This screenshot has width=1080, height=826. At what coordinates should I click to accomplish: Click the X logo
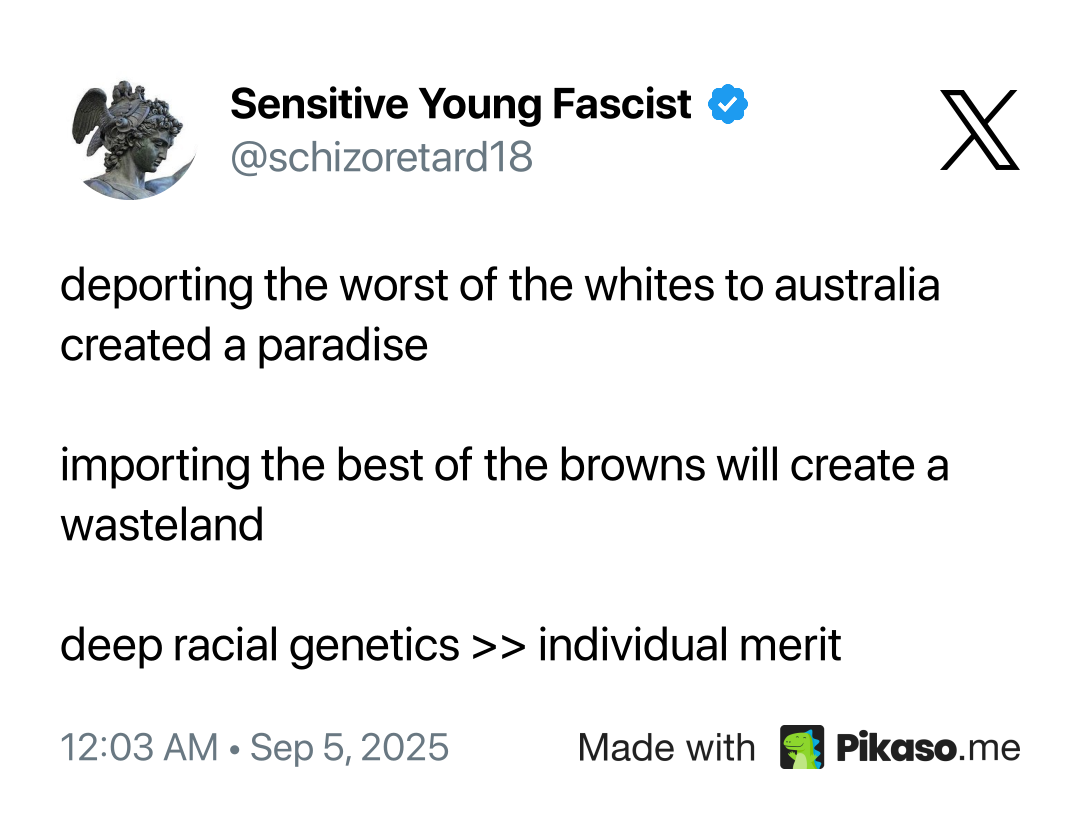point(979,130)
